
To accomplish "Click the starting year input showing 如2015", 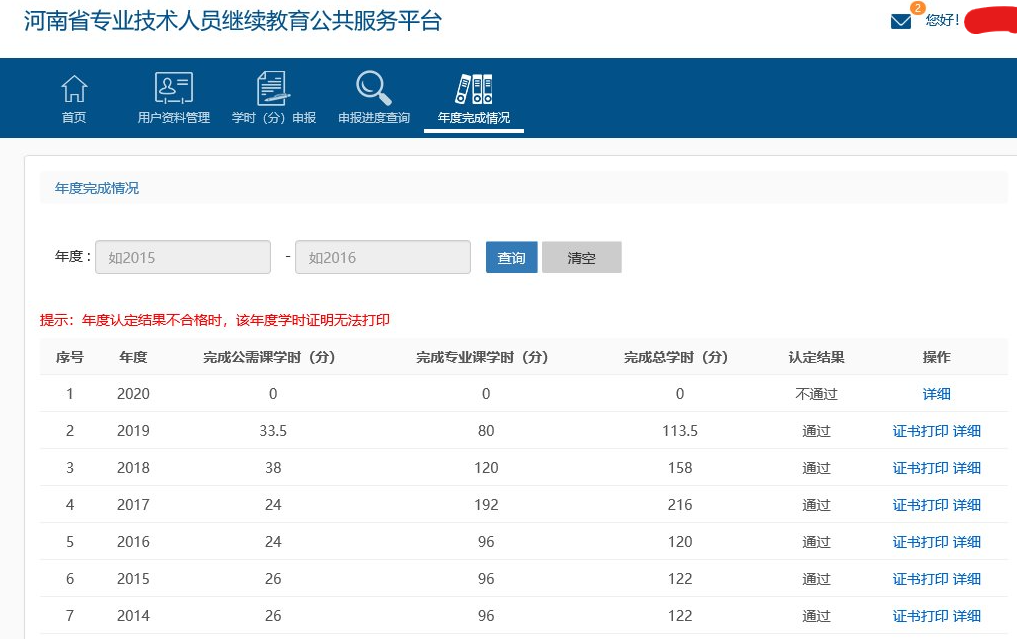I will pos(182,256).
